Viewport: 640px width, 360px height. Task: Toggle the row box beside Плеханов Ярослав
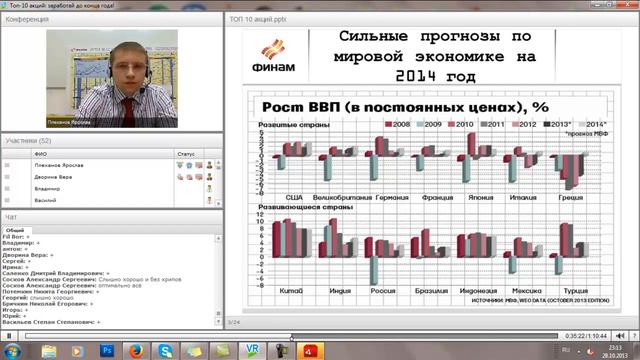tap(7, 165)
